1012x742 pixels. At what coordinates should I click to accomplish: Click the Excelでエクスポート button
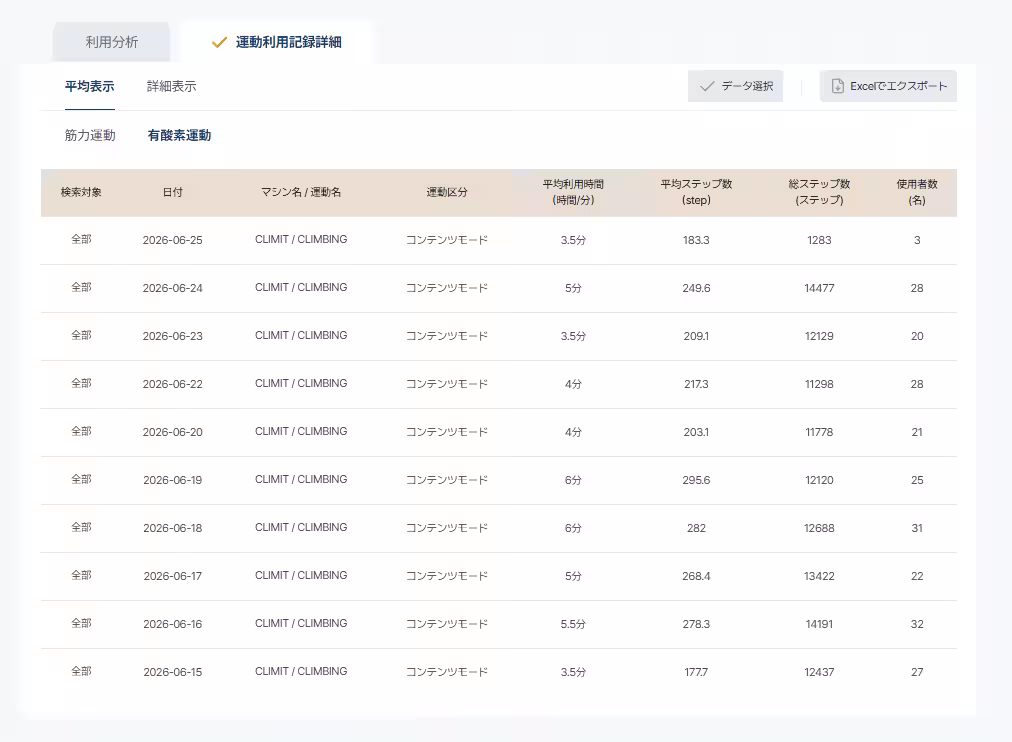(x=888, y=86)
